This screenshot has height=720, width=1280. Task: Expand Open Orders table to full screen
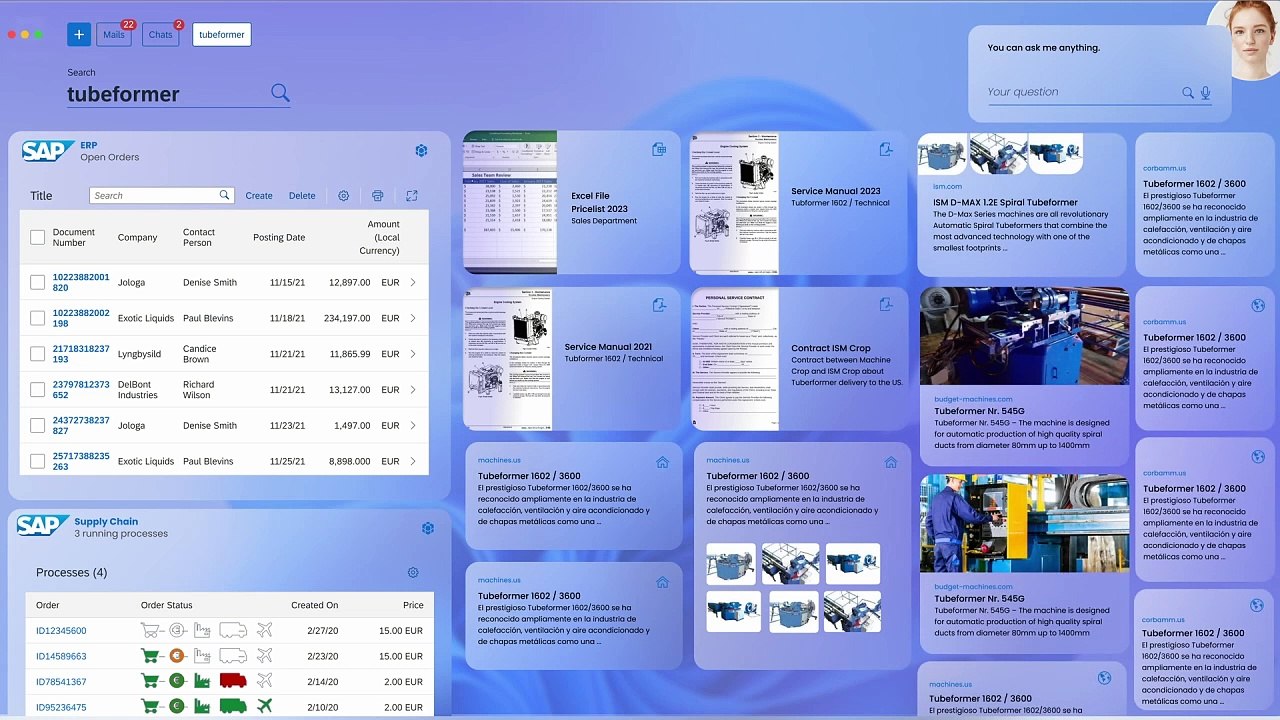click(412, 196)
